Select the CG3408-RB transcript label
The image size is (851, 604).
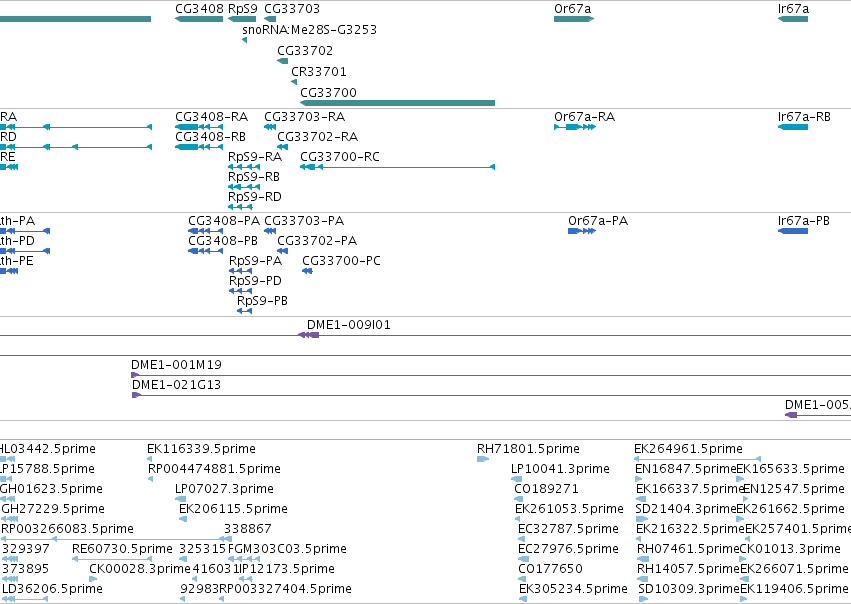coord(210,136)
